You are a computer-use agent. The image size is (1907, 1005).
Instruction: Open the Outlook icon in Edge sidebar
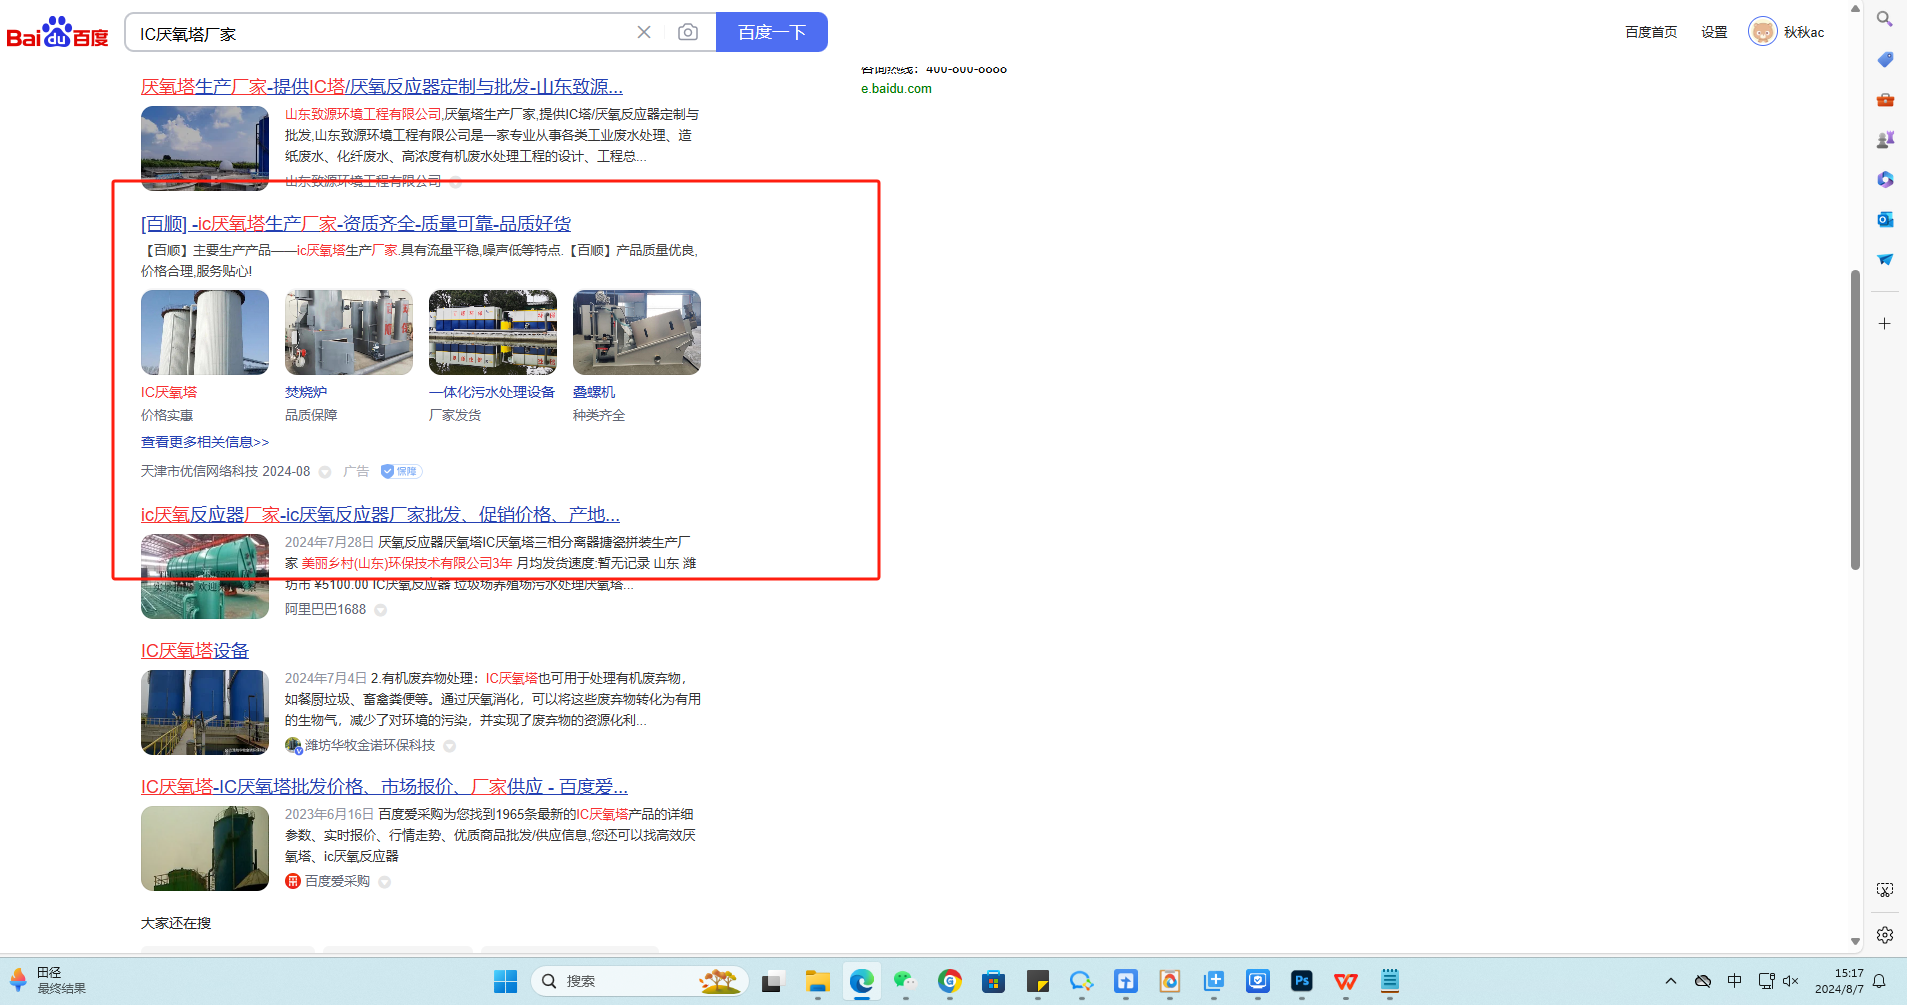click(x=1885, y=220)
